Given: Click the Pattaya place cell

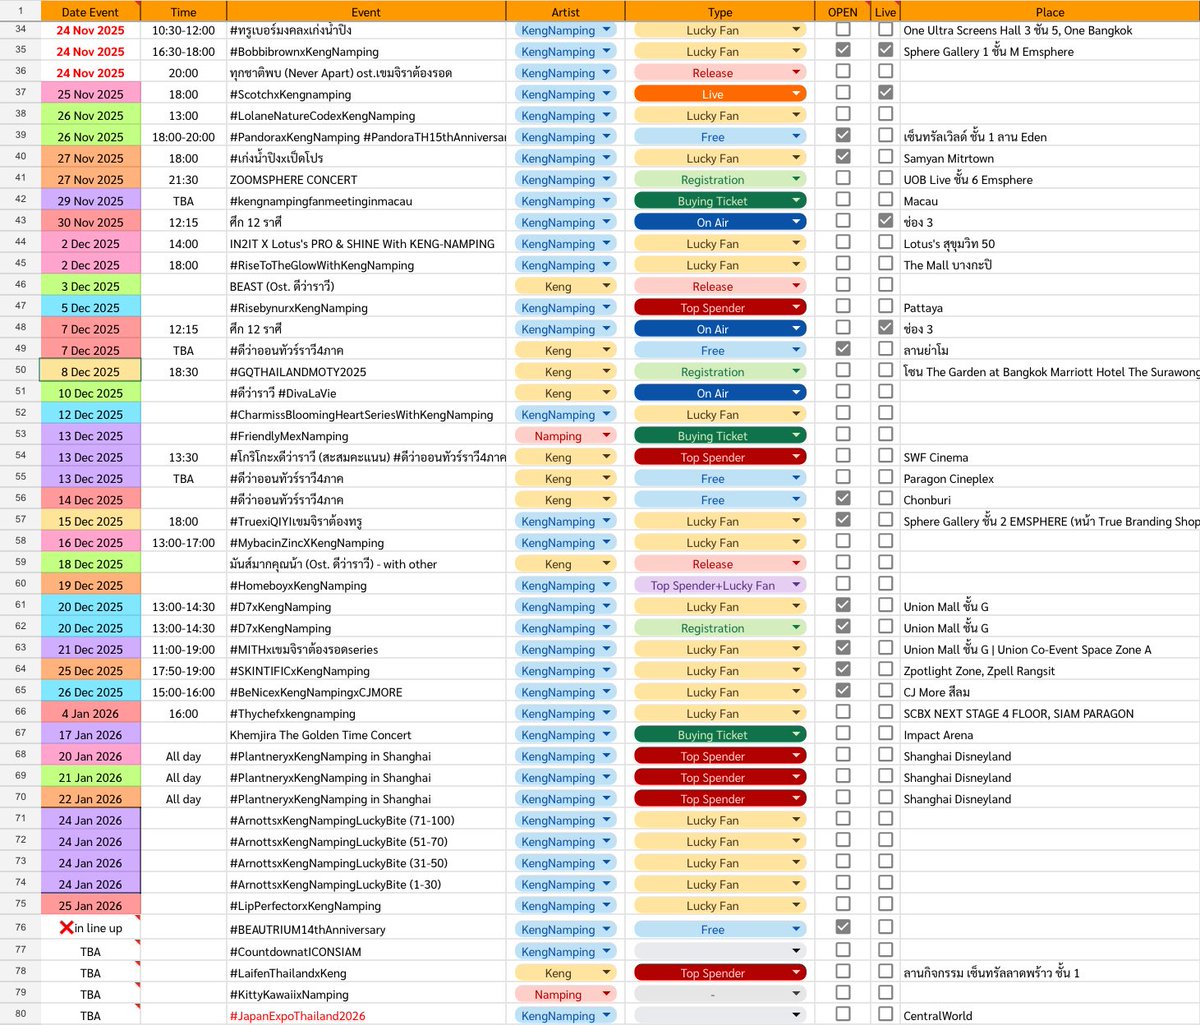Looking at the screenshot, I should coord(1050,308).
